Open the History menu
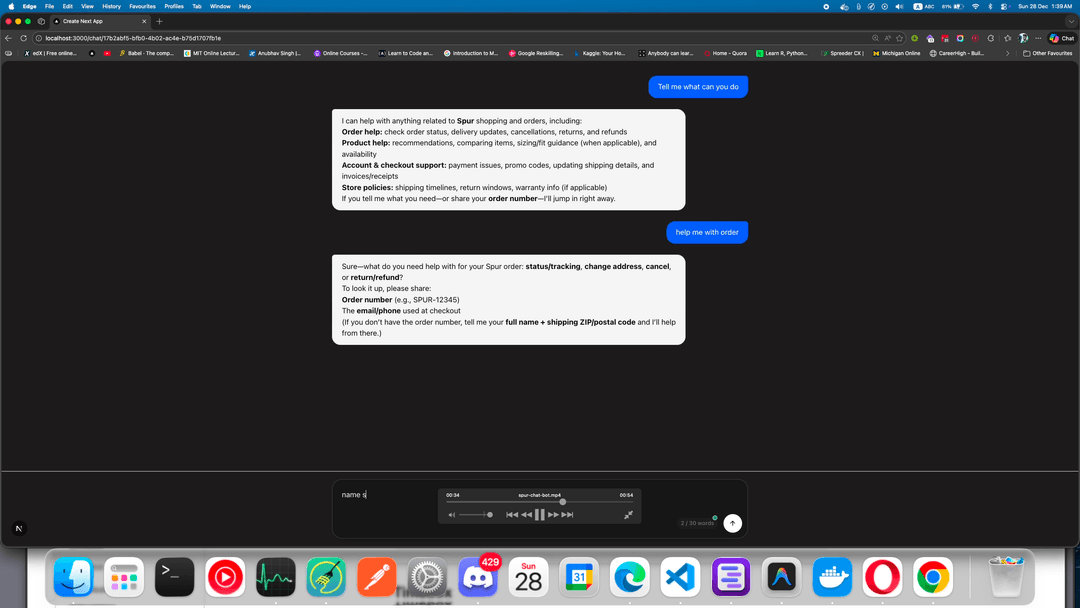 point(111,5)
